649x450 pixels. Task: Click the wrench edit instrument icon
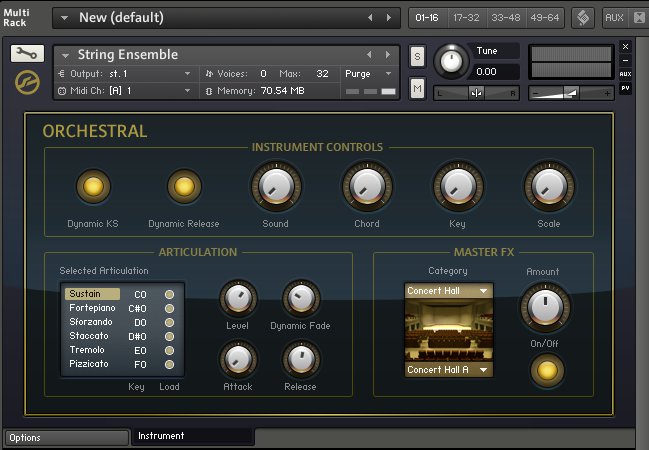(x=27, y=54)
